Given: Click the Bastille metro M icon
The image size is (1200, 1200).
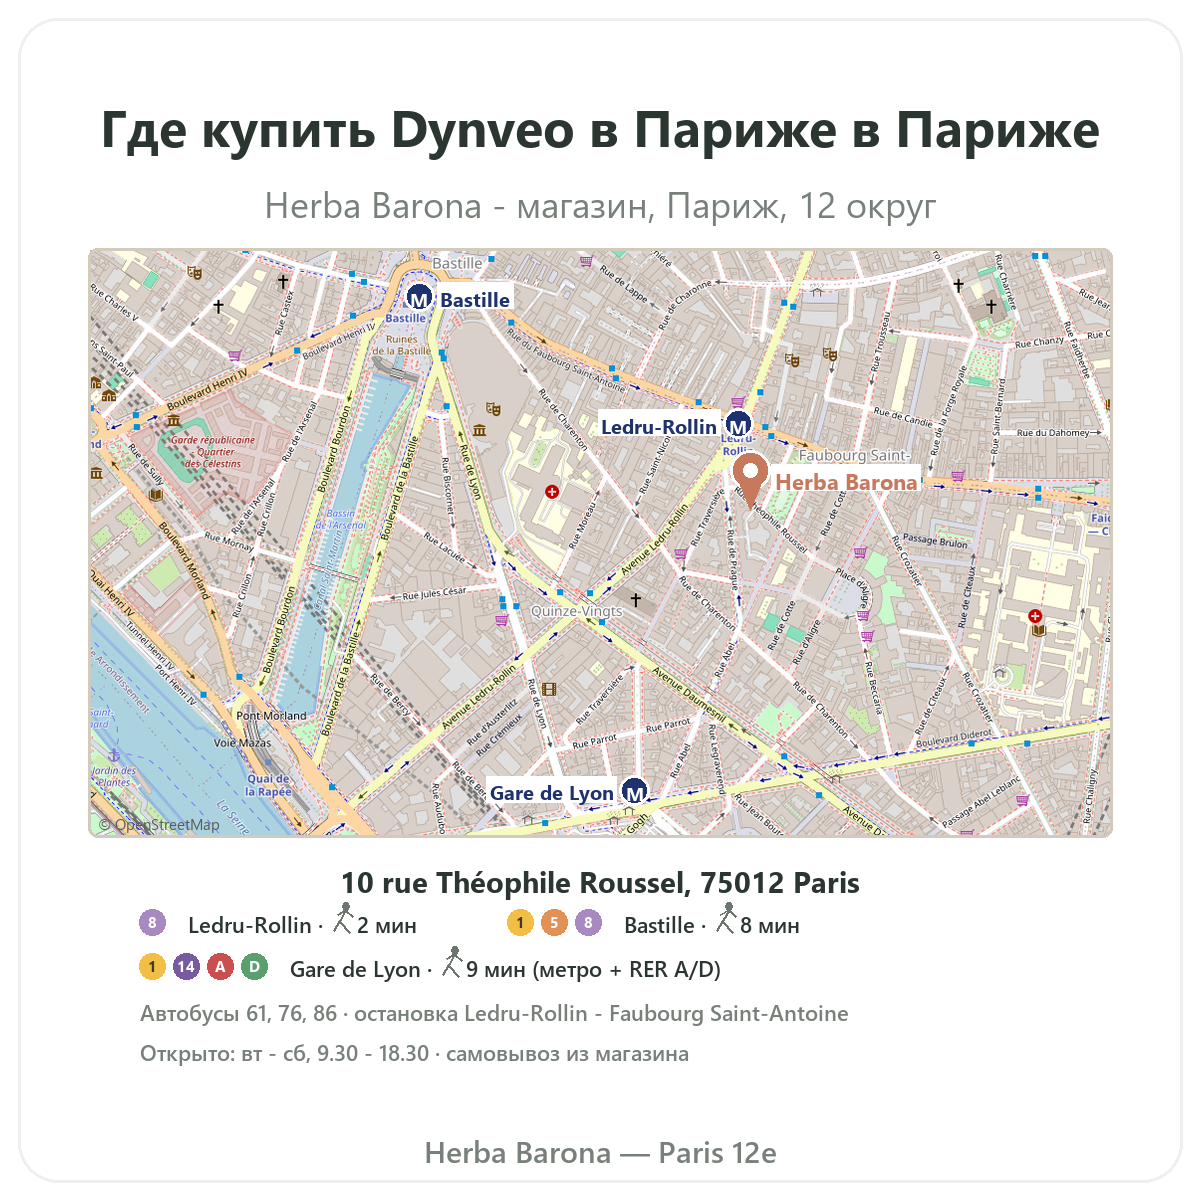Looking at the screenshot, I should pos(419,298).
